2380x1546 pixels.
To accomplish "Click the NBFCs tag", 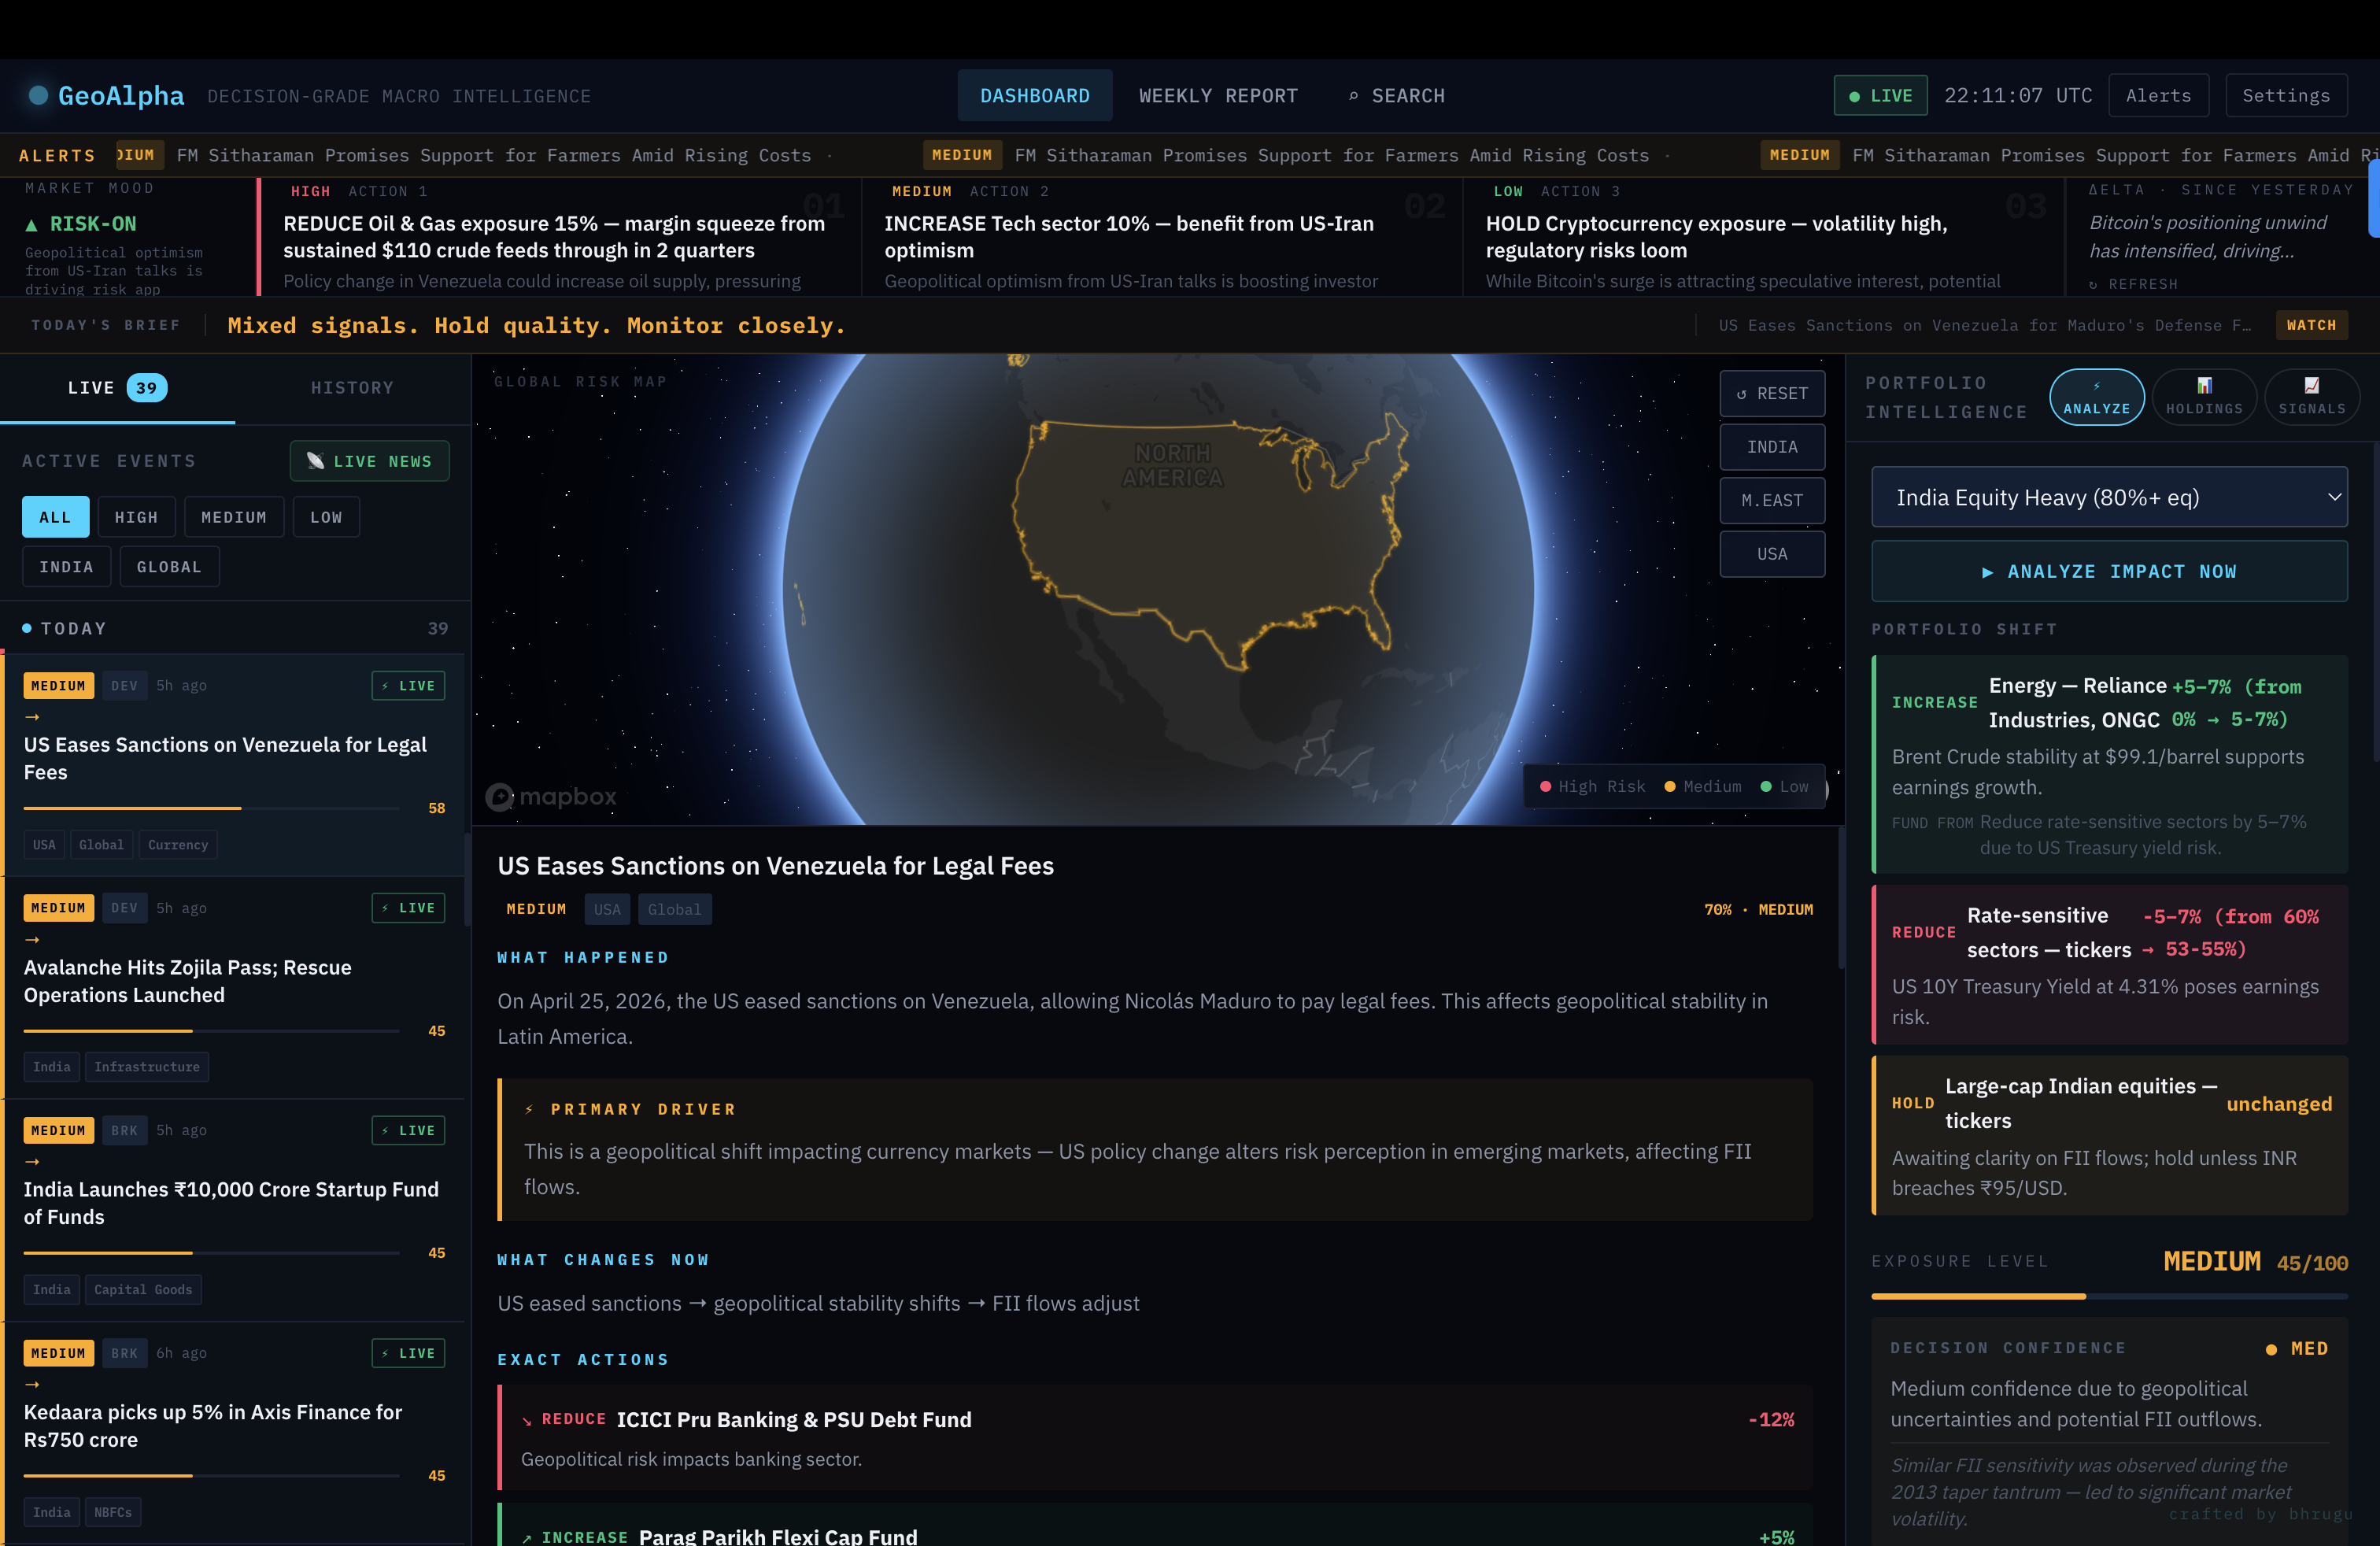I will tap(112, 1512).
